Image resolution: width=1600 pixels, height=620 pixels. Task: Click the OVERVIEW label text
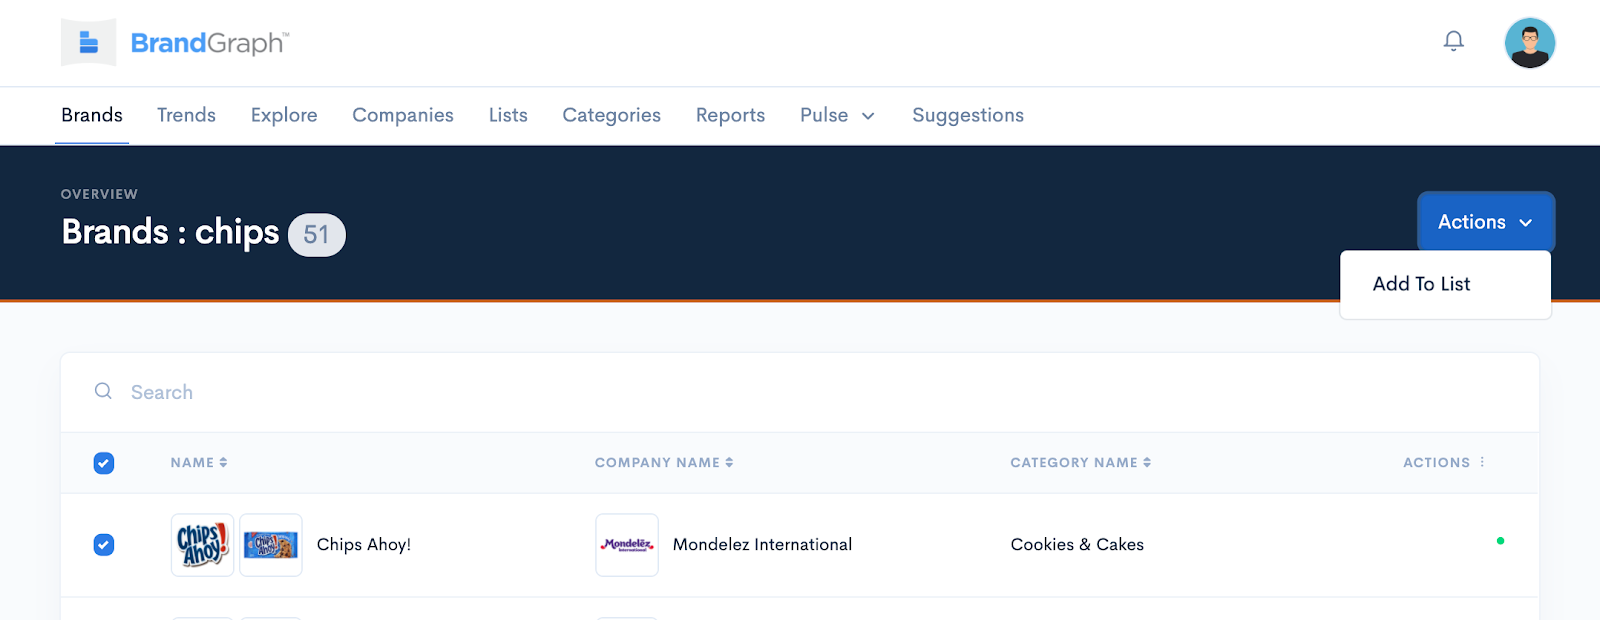pos(99,194)
